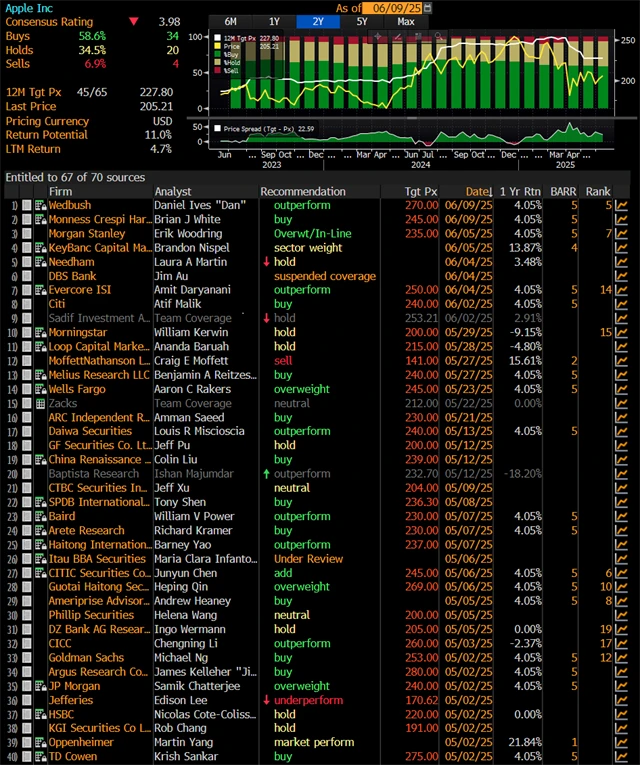Click chart icon in Morningstar row

[621, 331]
